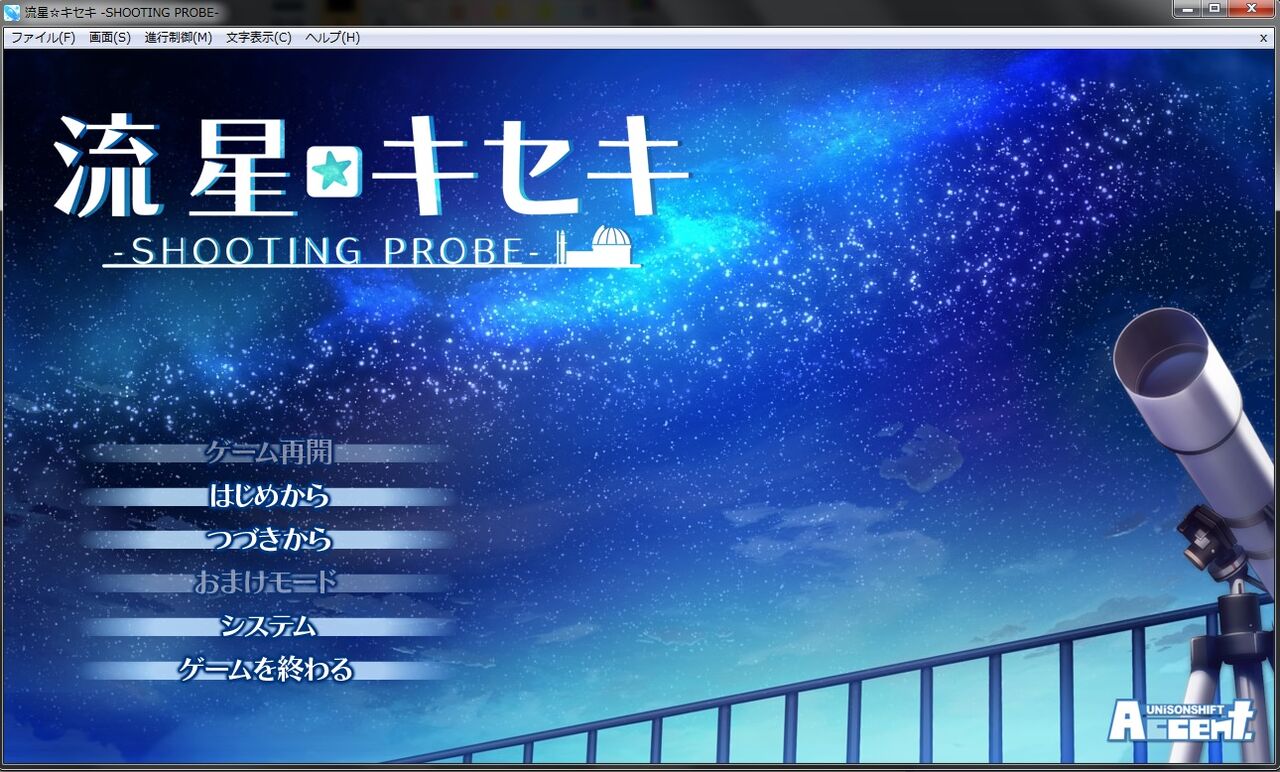
Task: Open the 画面(S) menu
Action: 110,38
